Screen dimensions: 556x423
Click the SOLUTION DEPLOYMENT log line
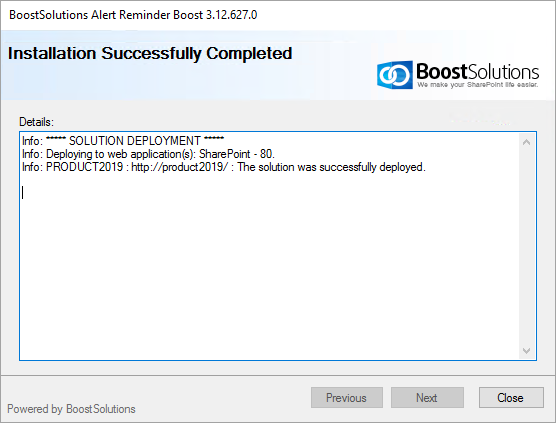(x=123, y=141)
